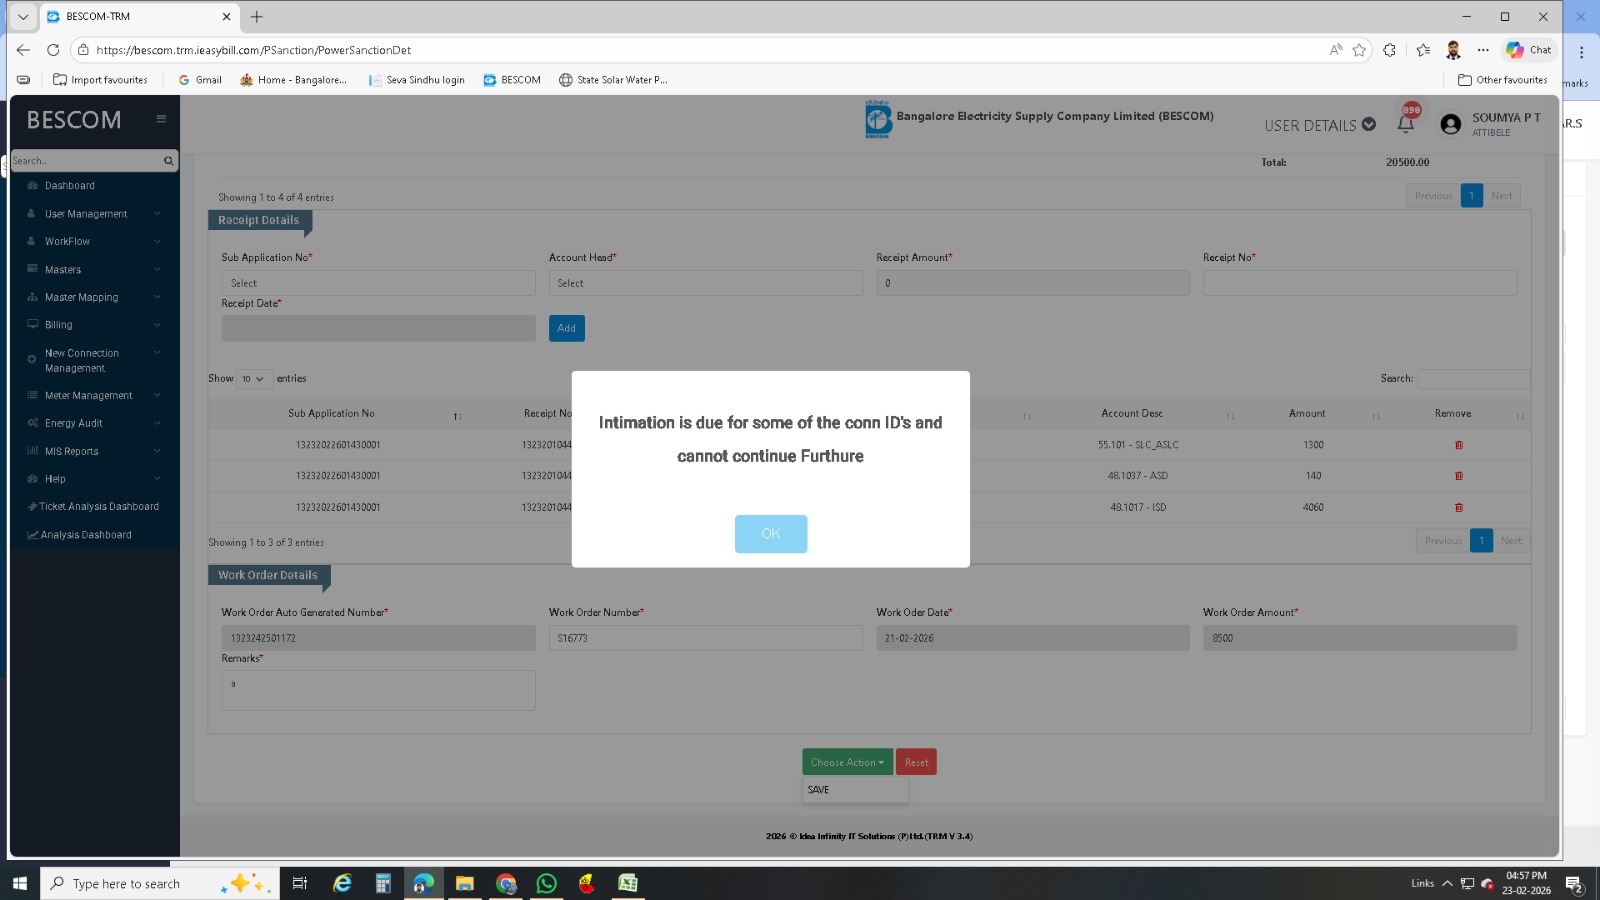Viewport: 1600px width, 900px height.
Task: Delete the 48.1037 - ASD receipt row
Action: click(1458, 476)
